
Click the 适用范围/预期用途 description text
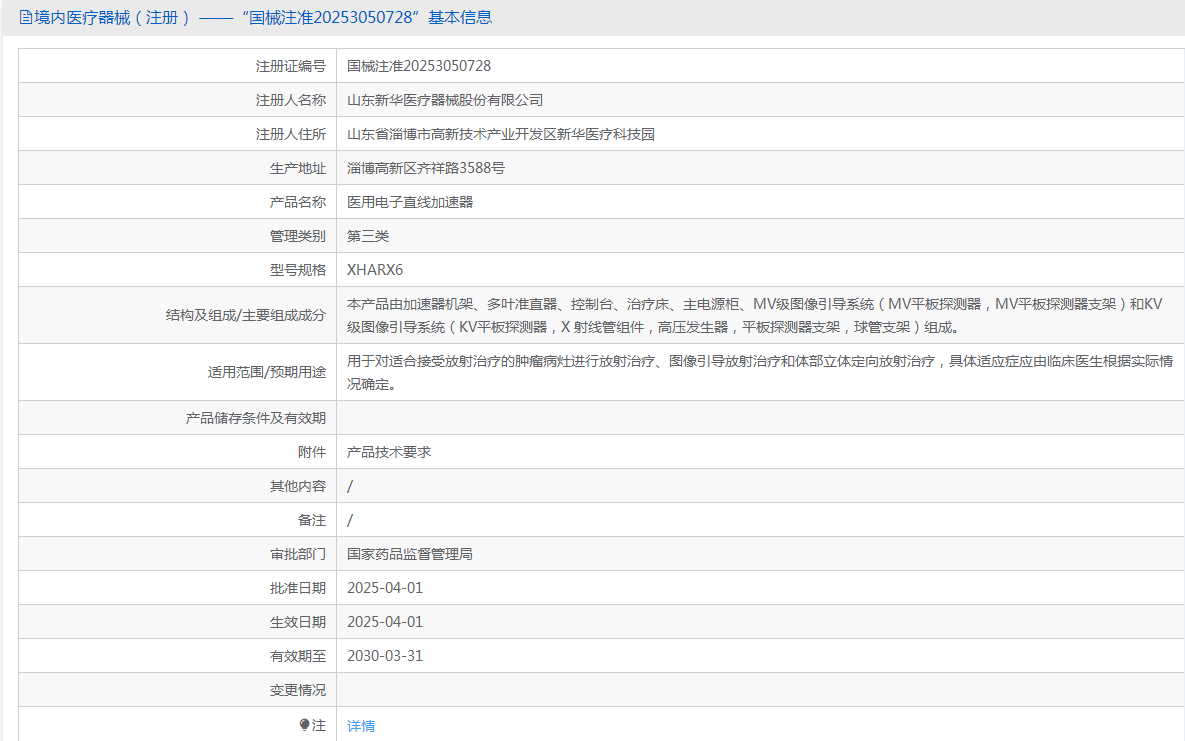click(759, 372)
